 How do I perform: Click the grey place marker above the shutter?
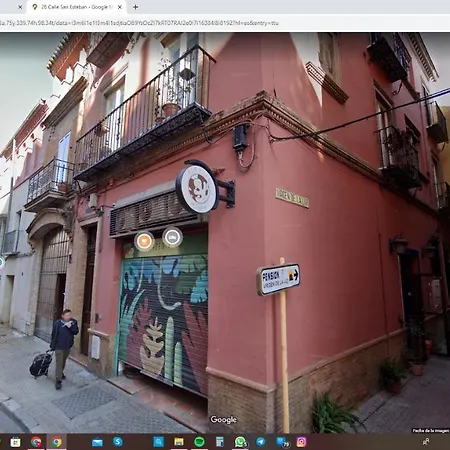click(x=172, y=237)
